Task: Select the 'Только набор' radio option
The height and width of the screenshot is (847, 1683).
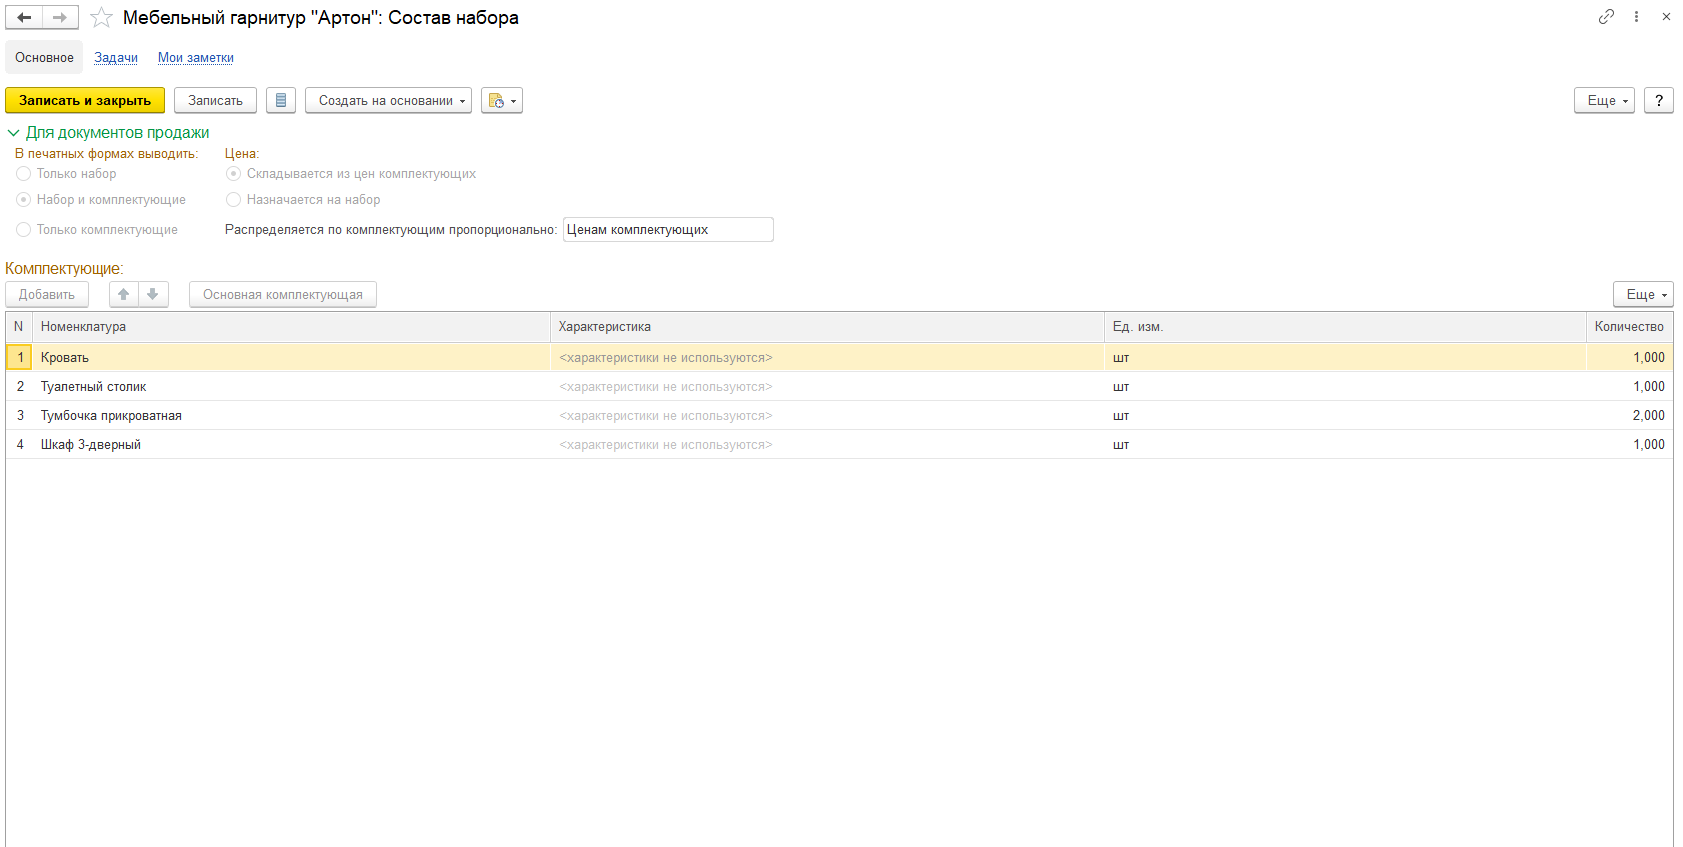Action: [x=24, y=174]
